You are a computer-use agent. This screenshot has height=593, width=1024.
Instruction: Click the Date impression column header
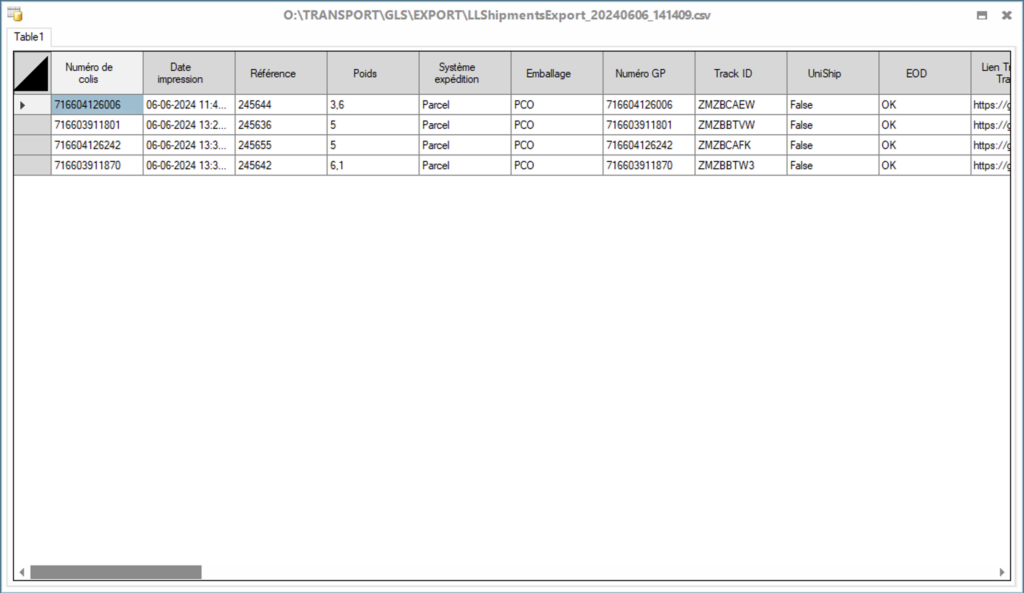[188, 73]
